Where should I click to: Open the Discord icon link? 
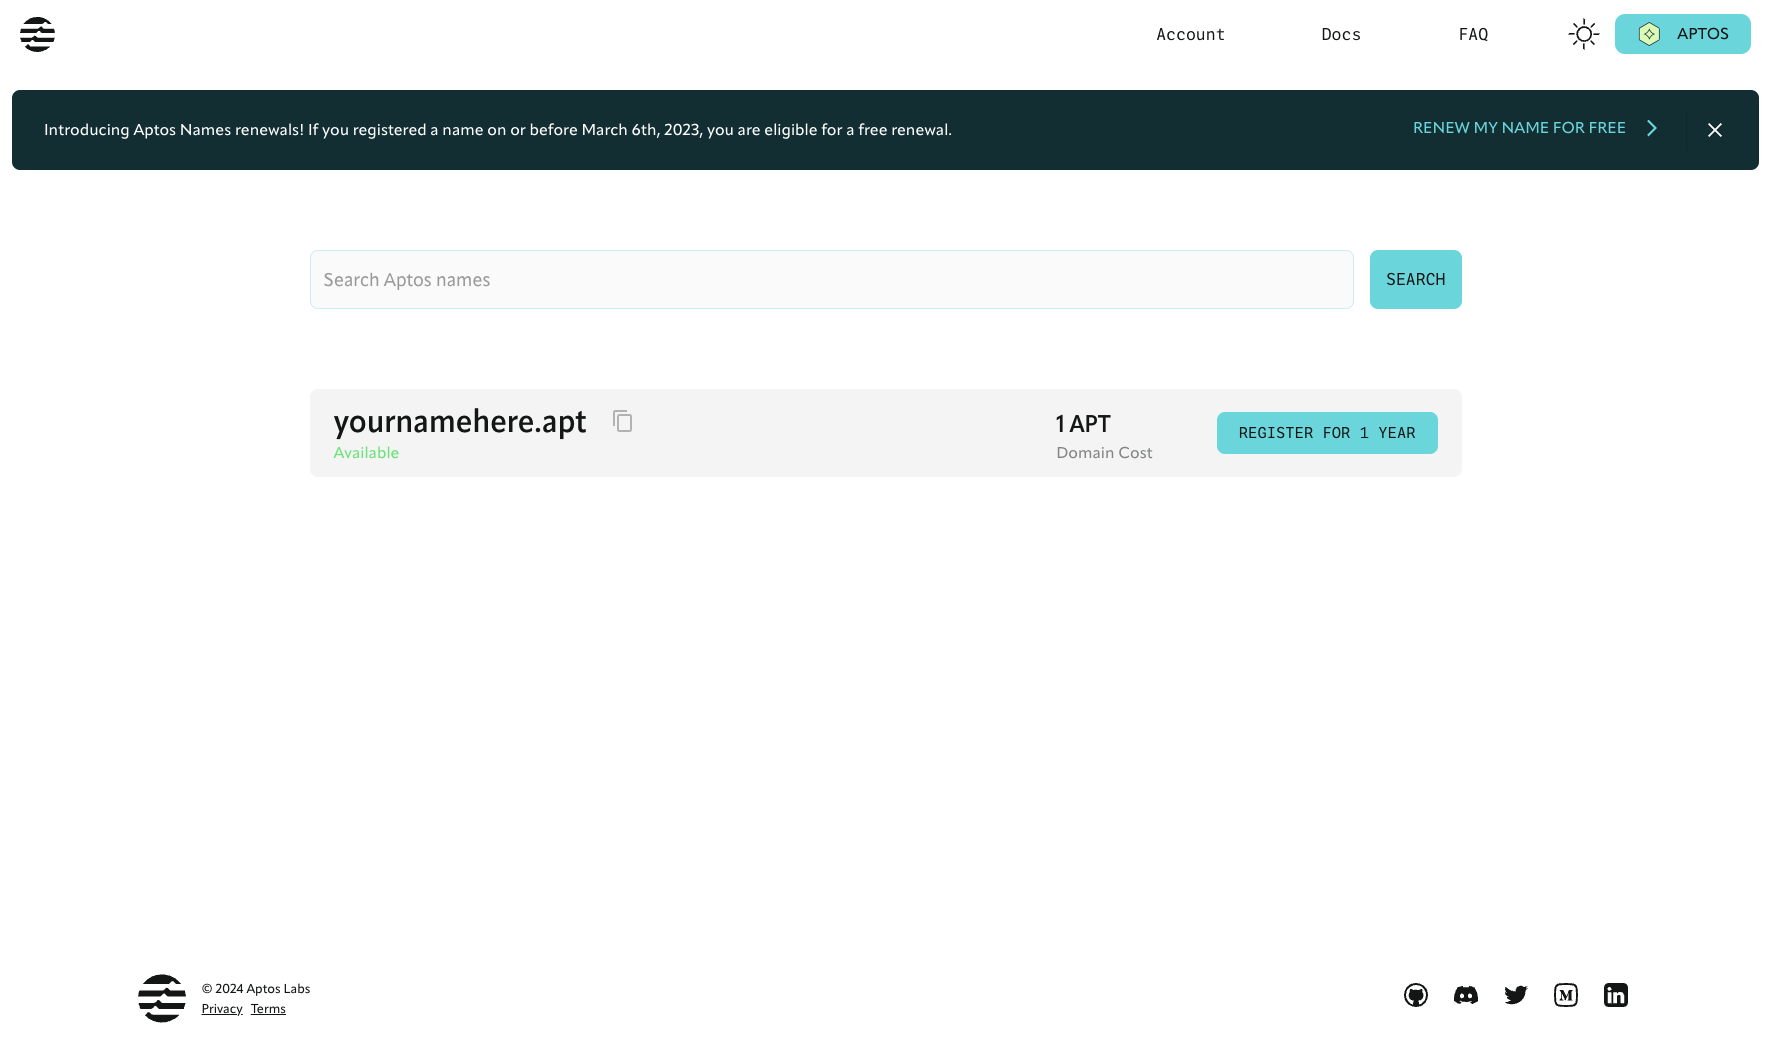[x=1466, y=995]
